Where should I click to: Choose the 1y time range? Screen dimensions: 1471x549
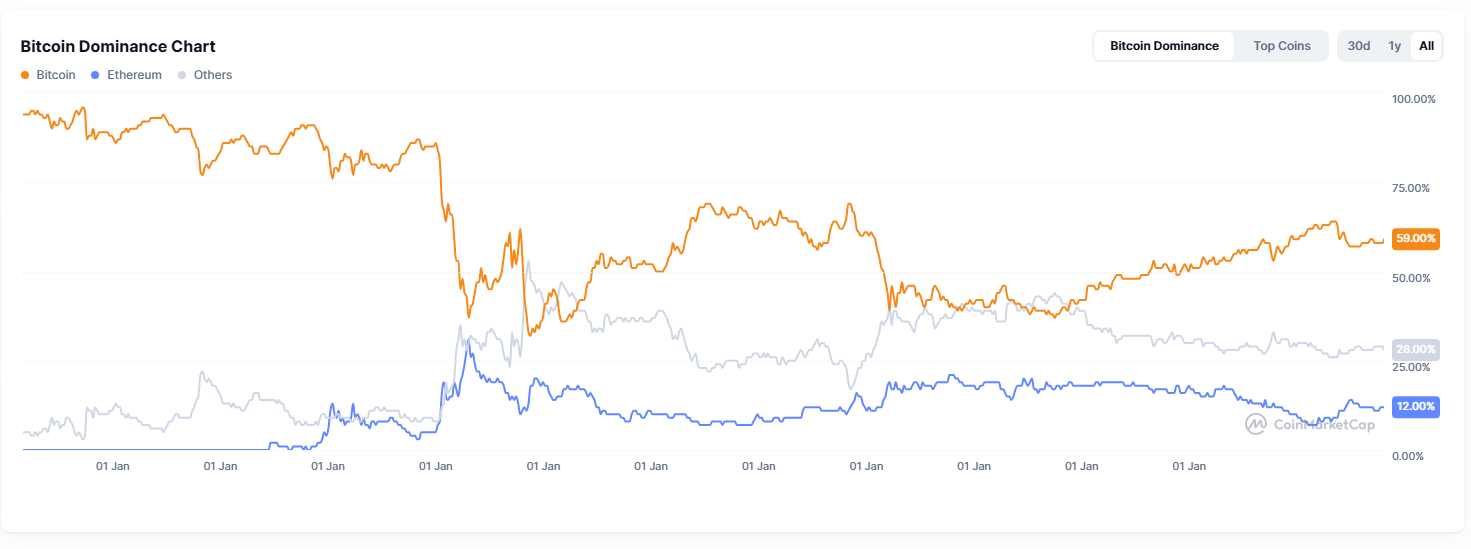click(1394, 46)
